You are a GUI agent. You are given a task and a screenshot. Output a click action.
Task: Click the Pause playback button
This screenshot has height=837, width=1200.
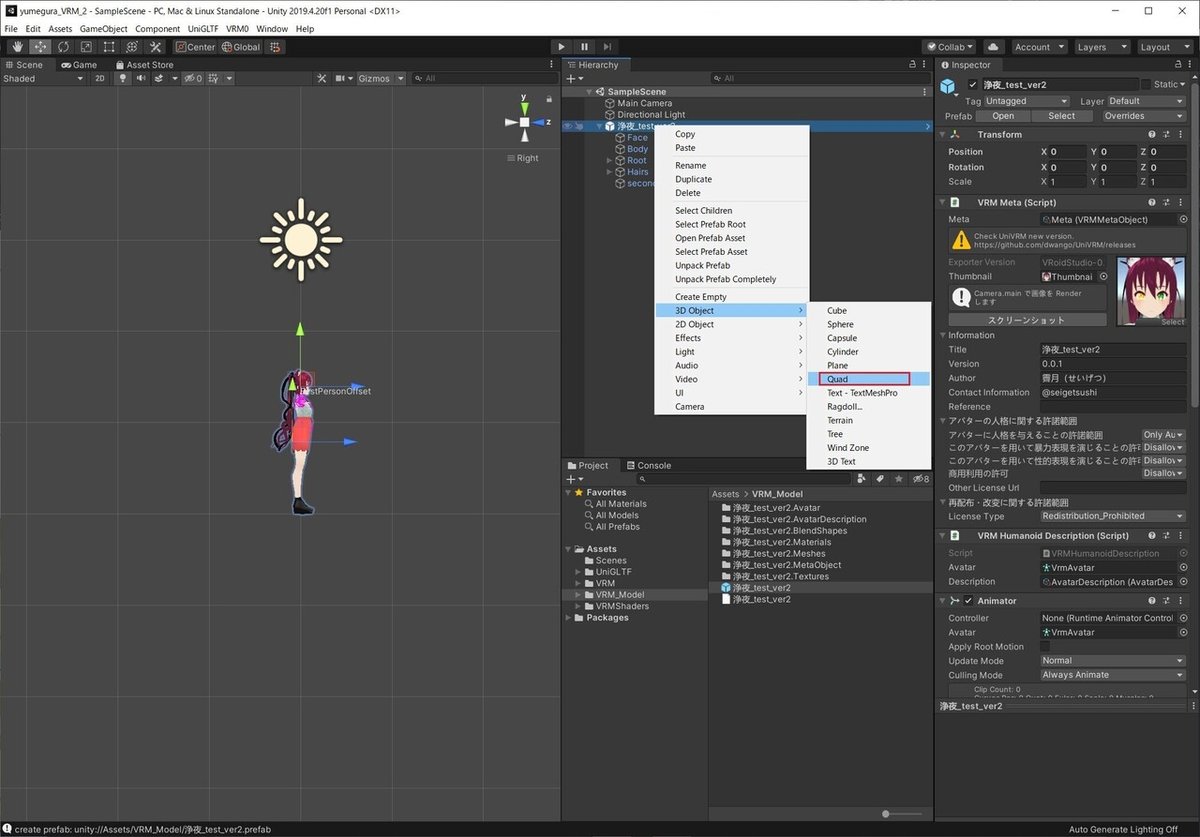(585, 47)
